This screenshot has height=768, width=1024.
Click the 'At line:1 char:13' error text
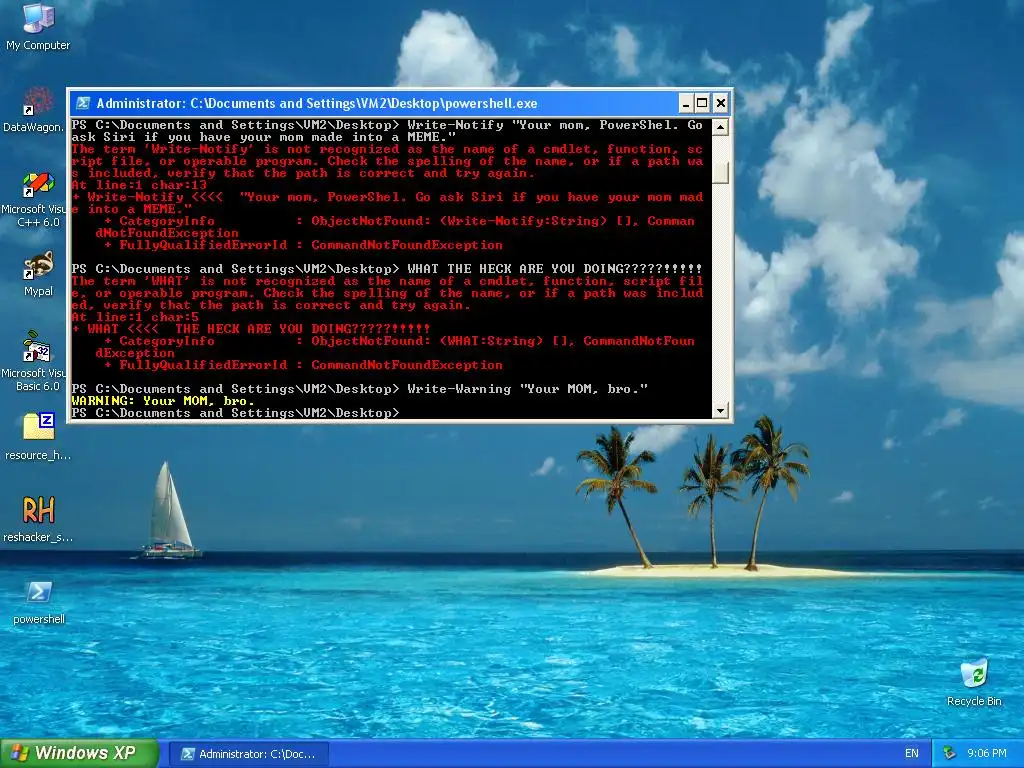click(138, 185)
